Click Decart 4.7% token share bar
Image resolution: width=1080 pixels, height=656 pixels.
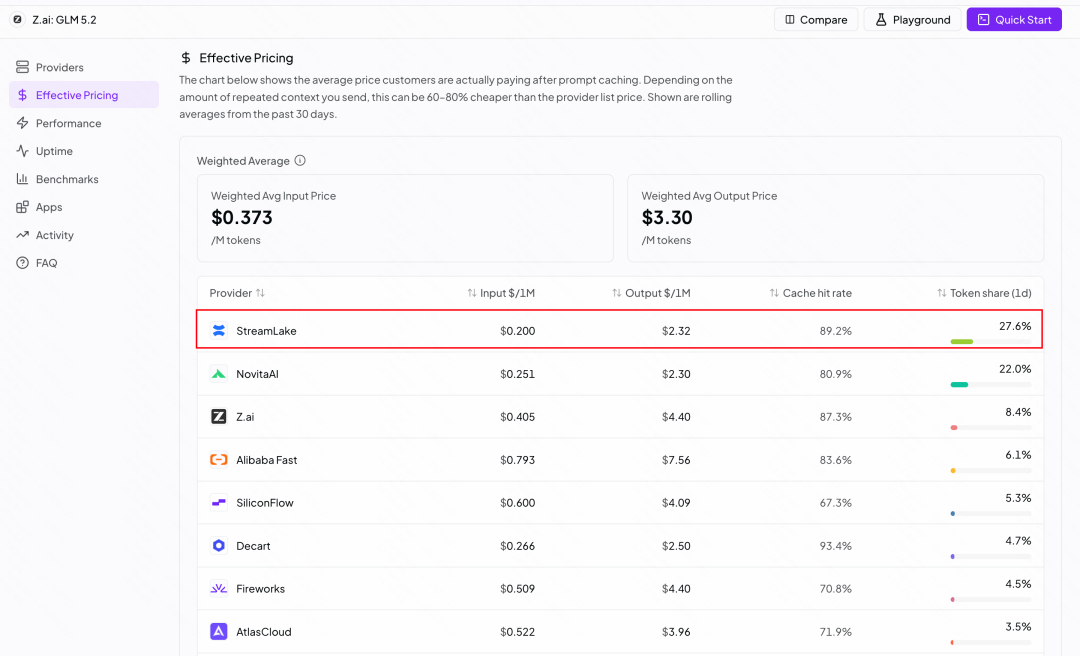pos(990,557)
